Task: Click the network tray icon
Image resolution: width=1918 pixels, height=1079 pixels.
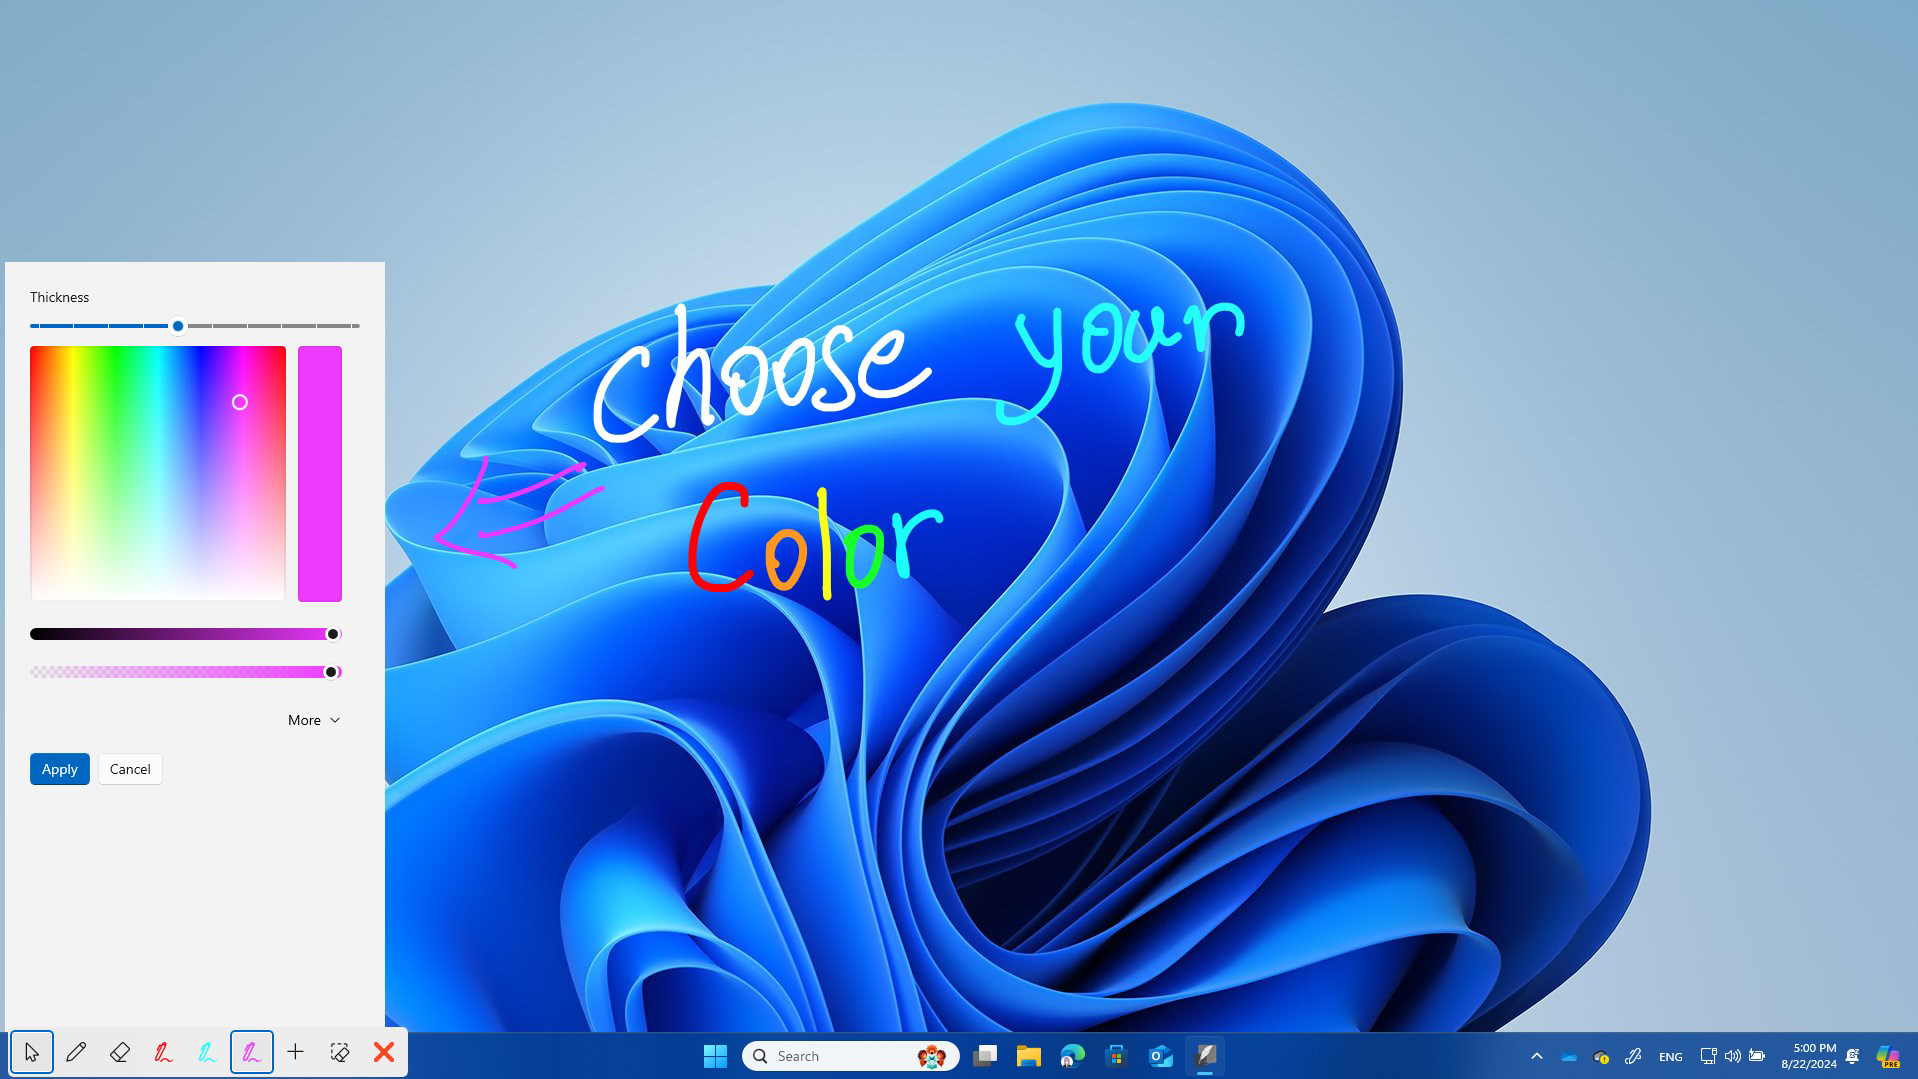Action: [x=1708, y=1056]
